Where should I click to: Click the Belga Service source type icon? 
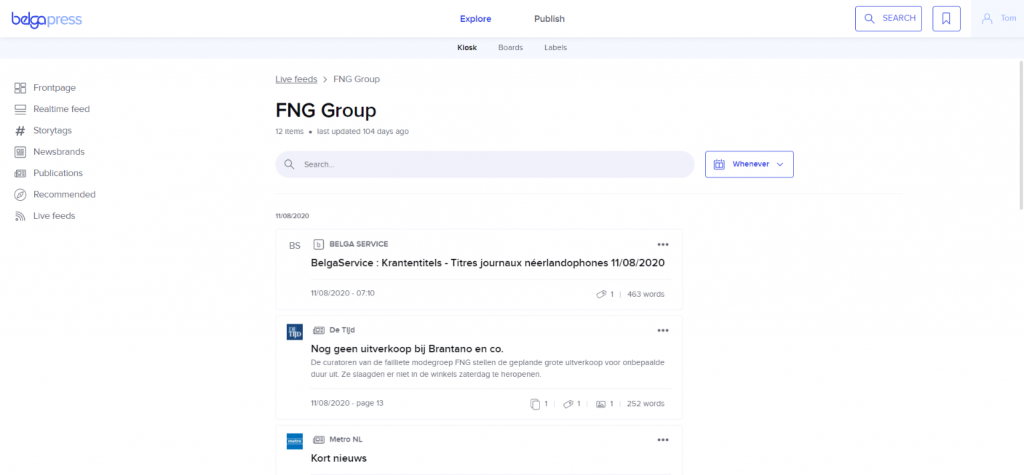point(319,244)
